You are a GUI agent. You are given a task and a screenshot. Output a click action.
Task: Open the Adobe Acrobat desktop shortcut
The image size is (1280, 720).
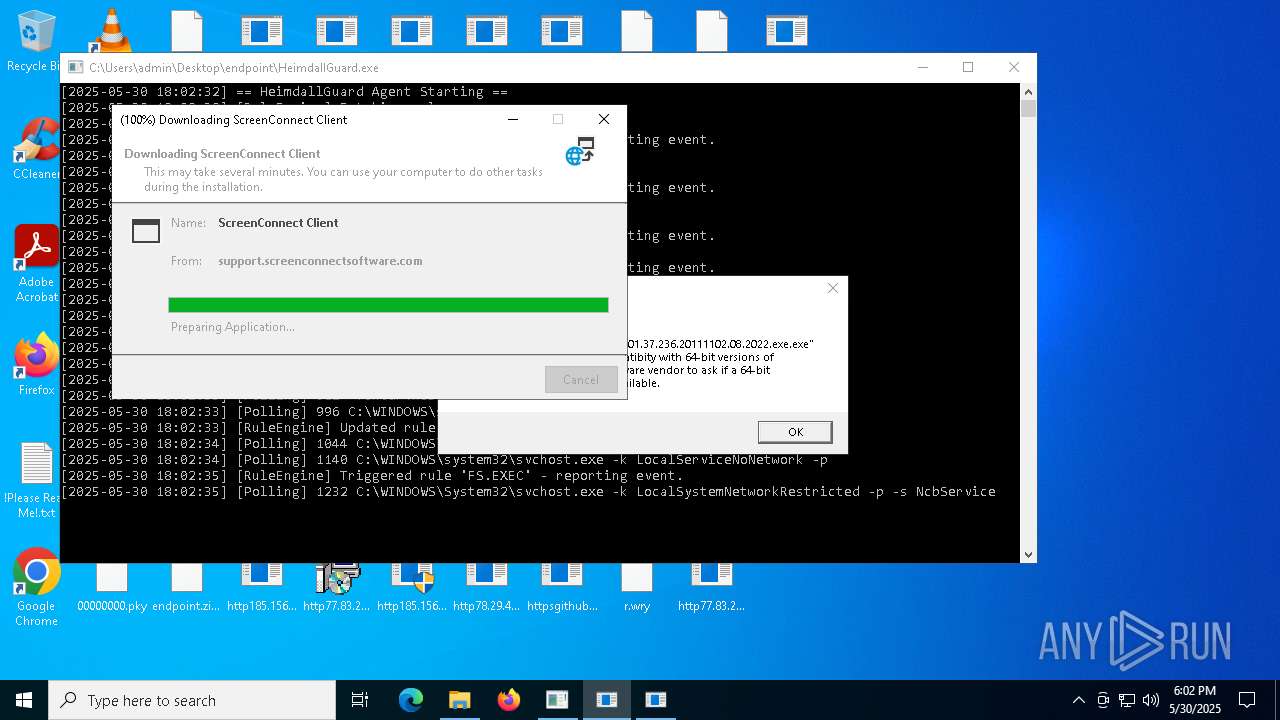(37, 263)
